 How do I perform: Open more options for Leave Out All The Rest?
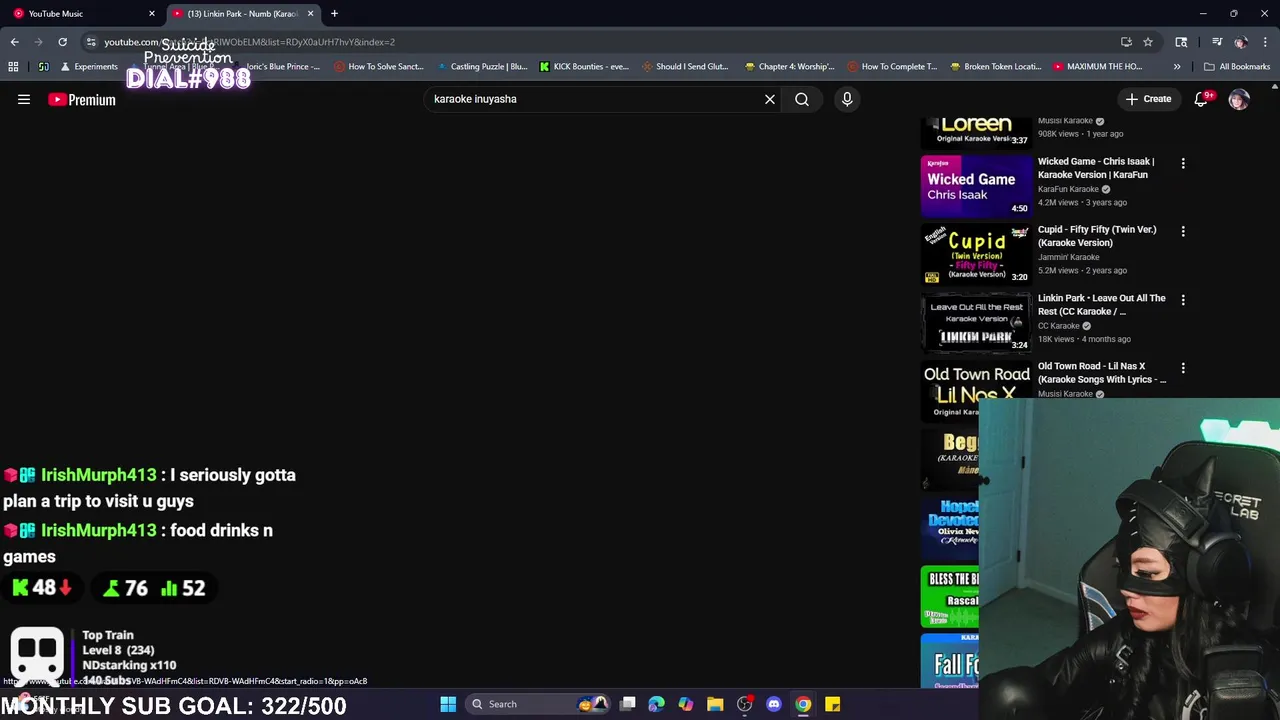[1183, 300]
